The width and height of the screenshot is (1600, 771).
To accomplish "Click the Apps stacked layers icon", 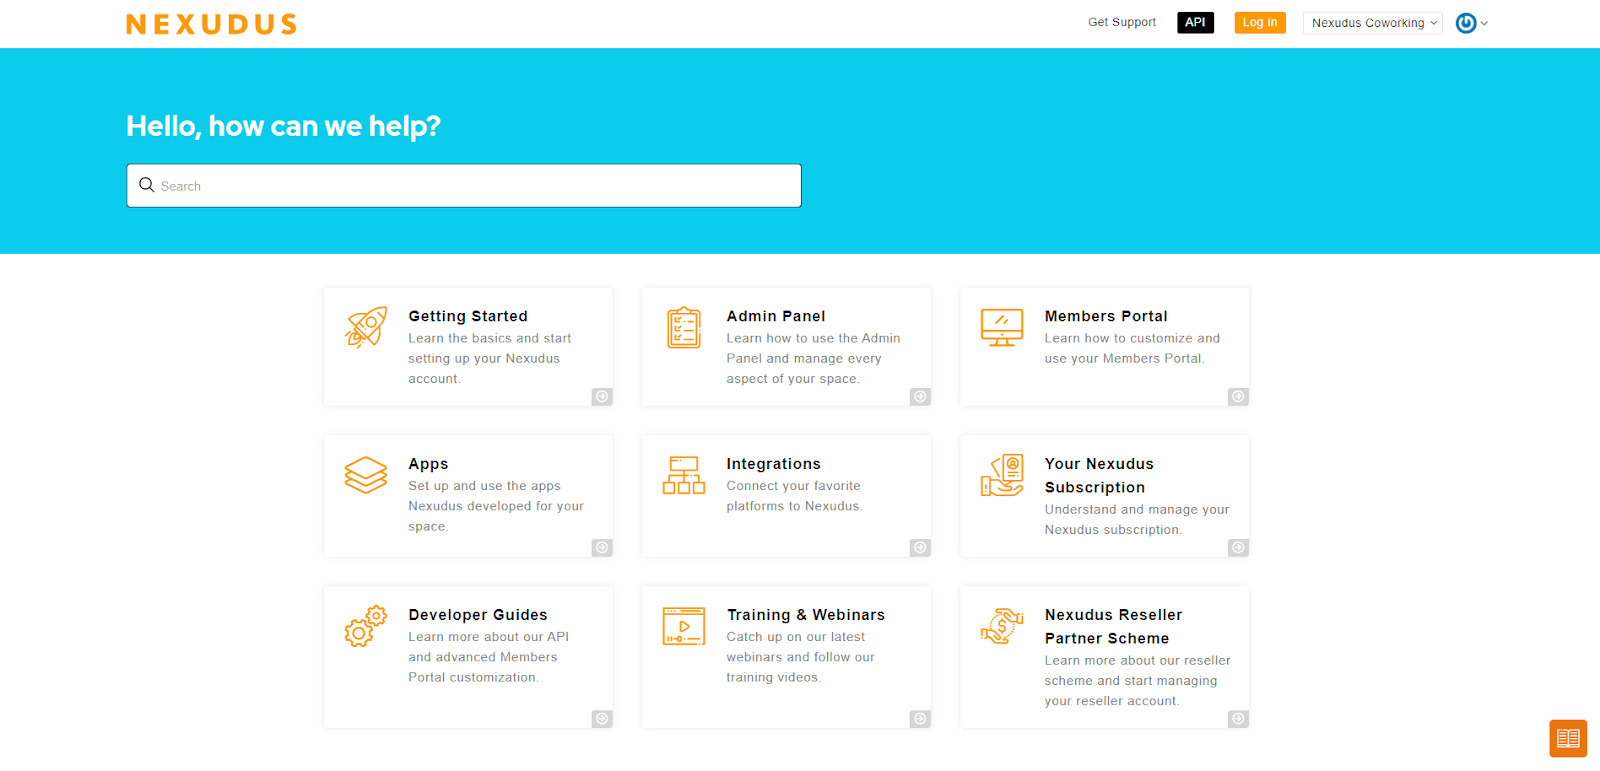I will (366, 475).
